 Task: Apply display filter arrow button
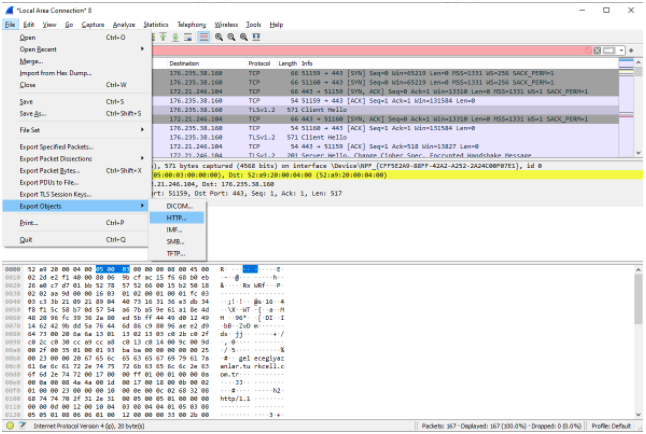coord(609,50)
